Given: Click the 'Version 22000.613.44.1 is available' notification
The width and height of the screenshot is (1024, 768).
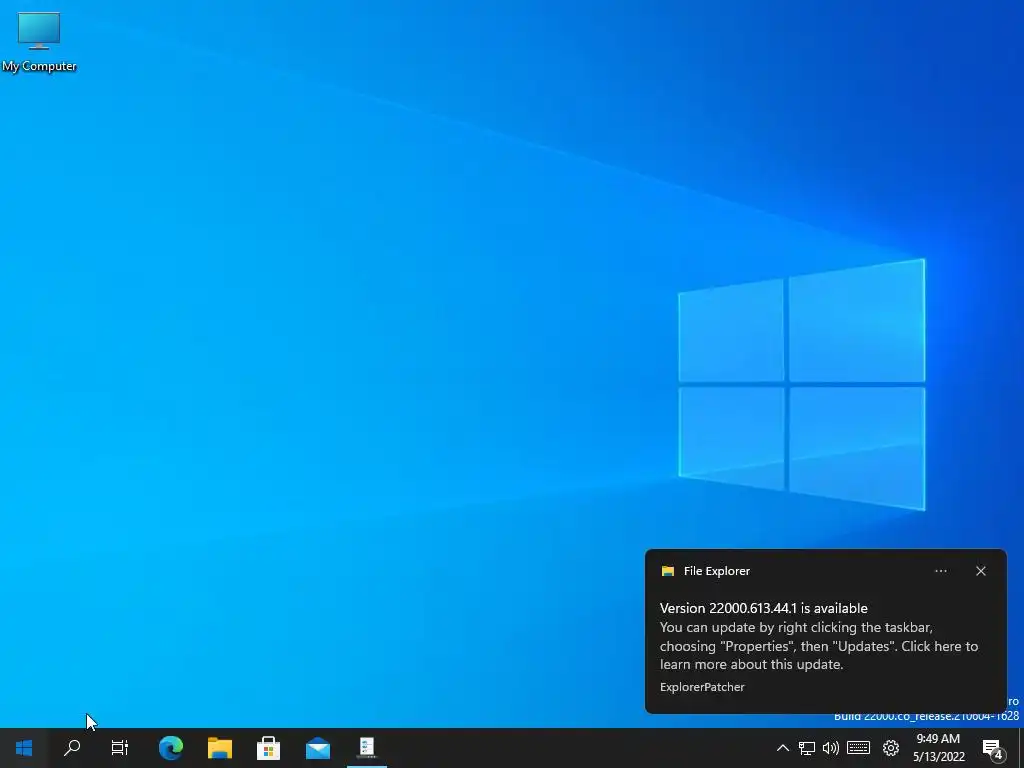Looking at the screenshot, I should (763, 609).
